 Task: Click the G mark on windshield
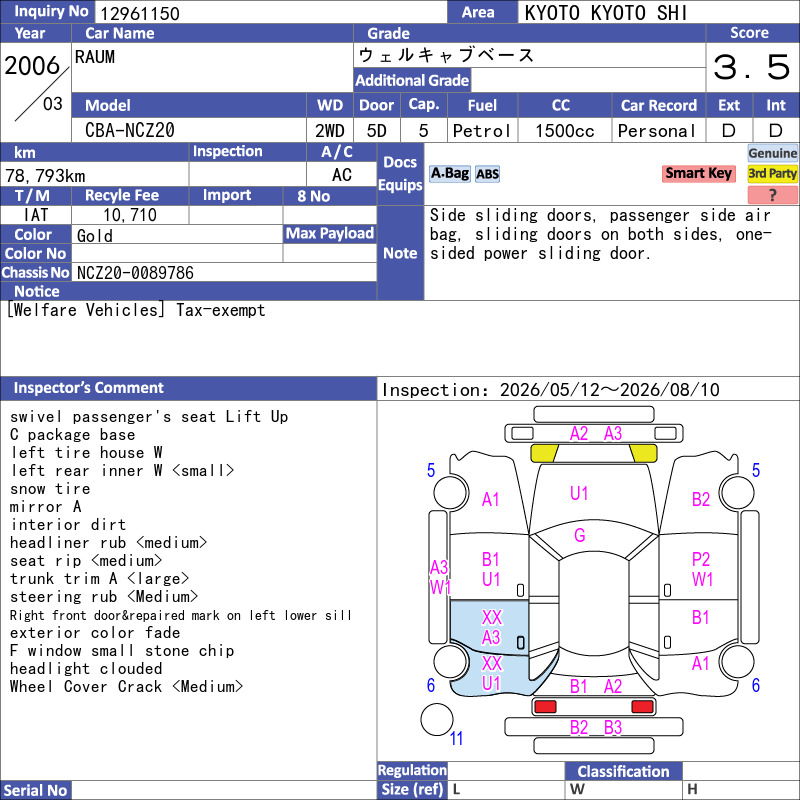580,535
